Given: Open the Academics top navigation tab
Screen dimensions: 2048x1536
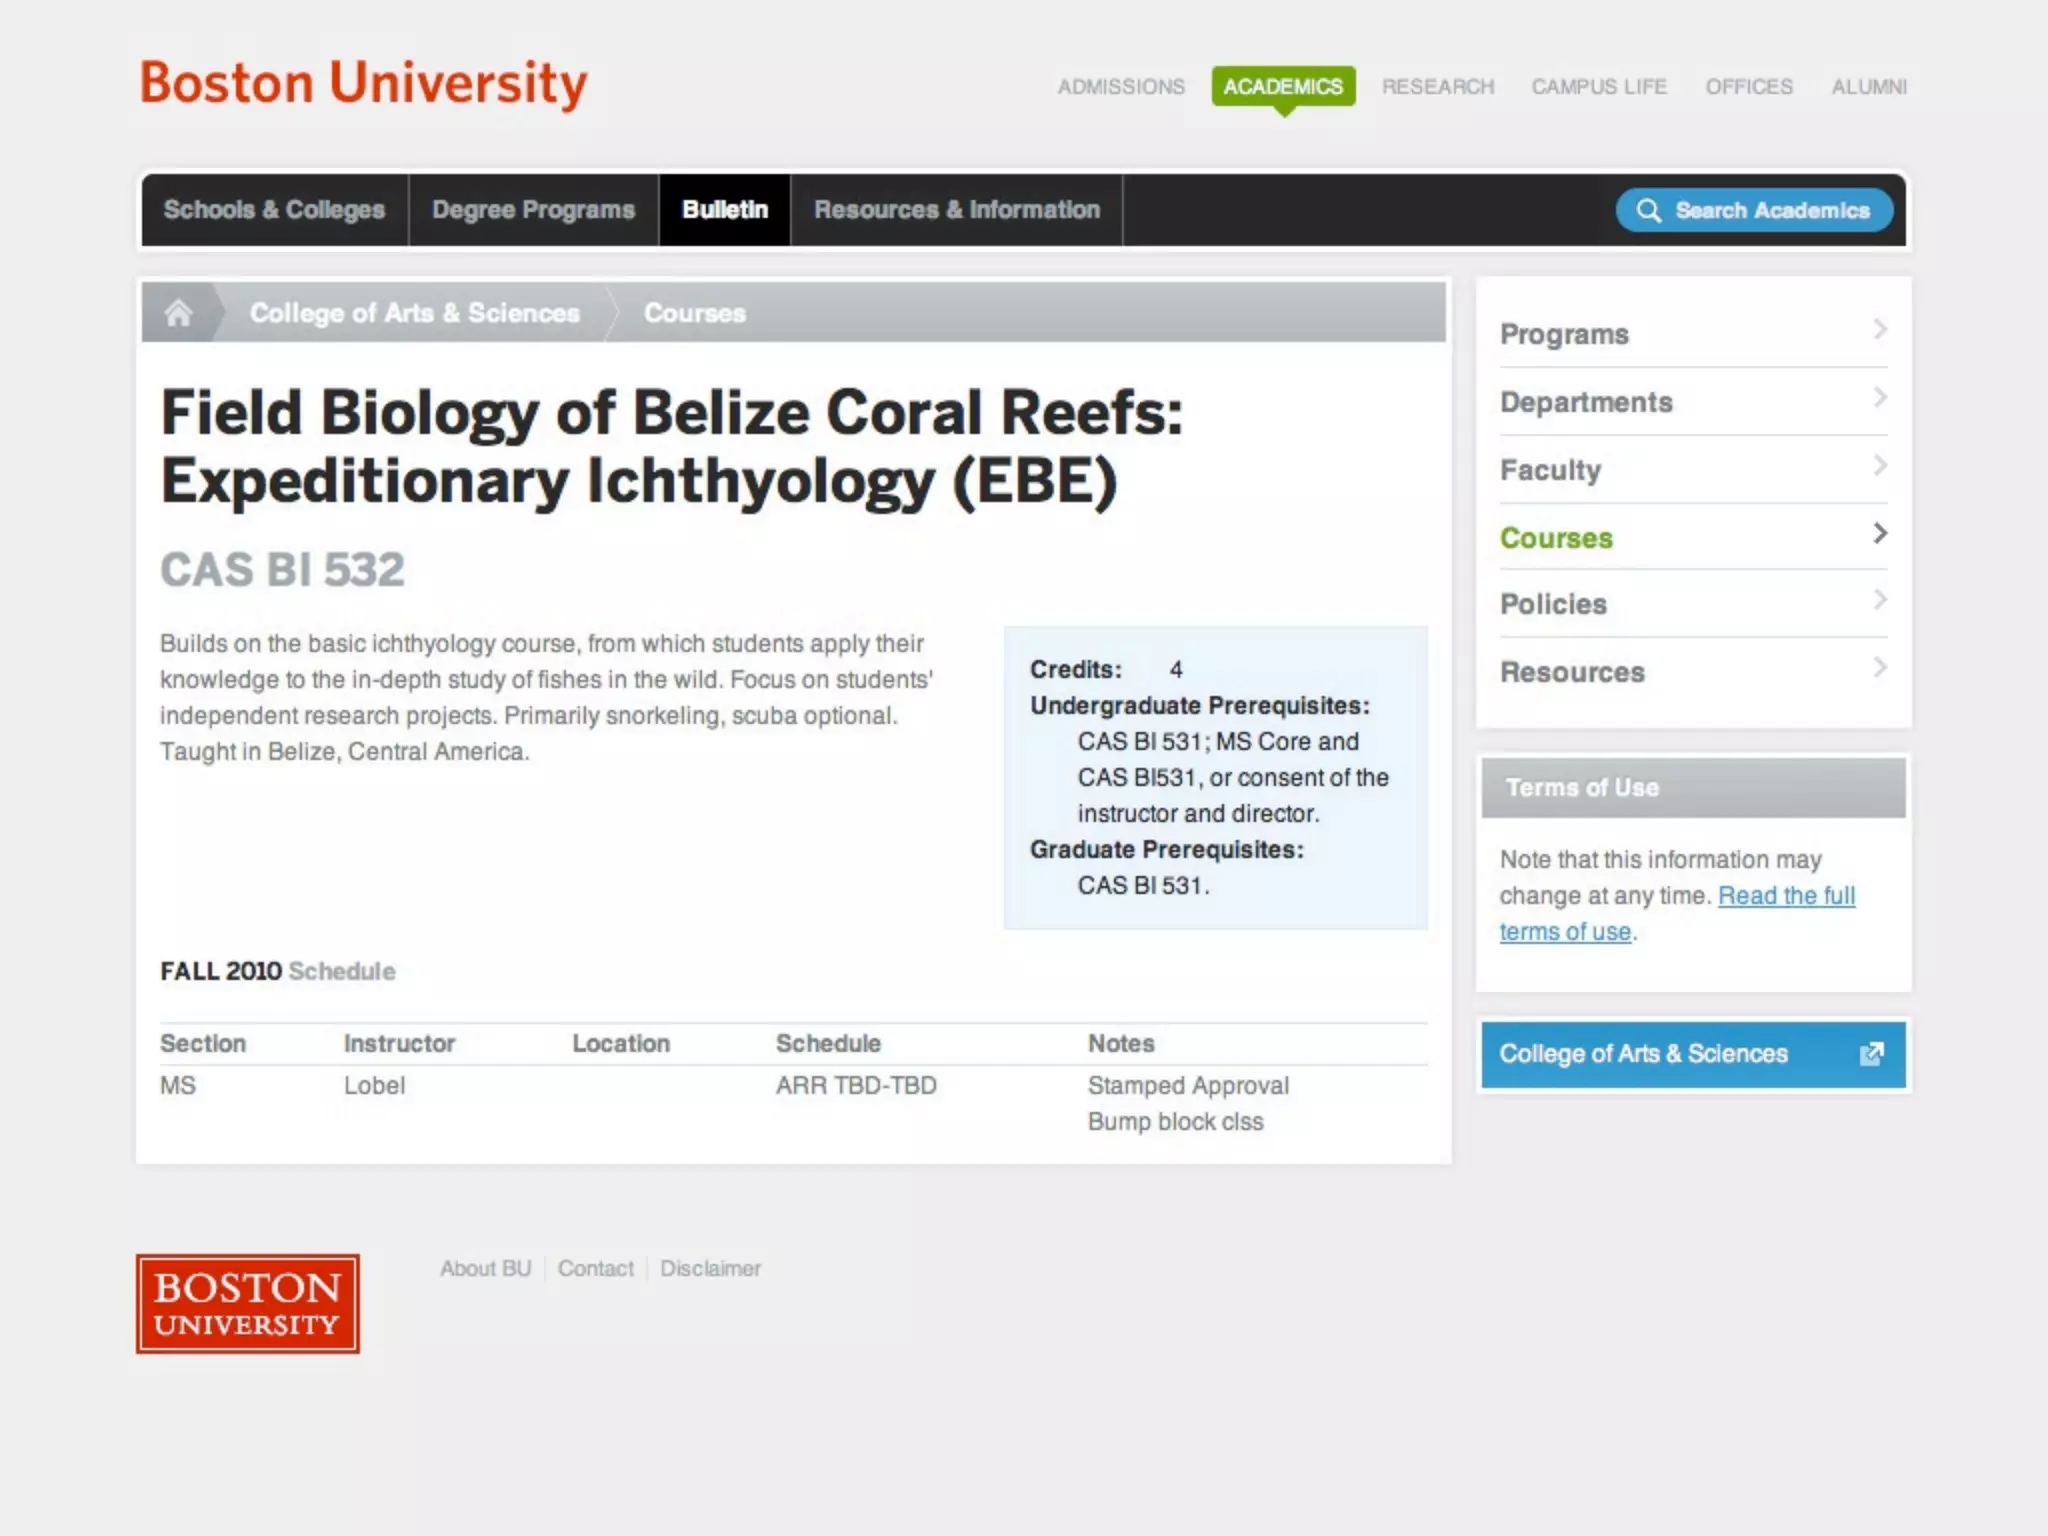Looking at the screenshot, I should (1283, 87).
